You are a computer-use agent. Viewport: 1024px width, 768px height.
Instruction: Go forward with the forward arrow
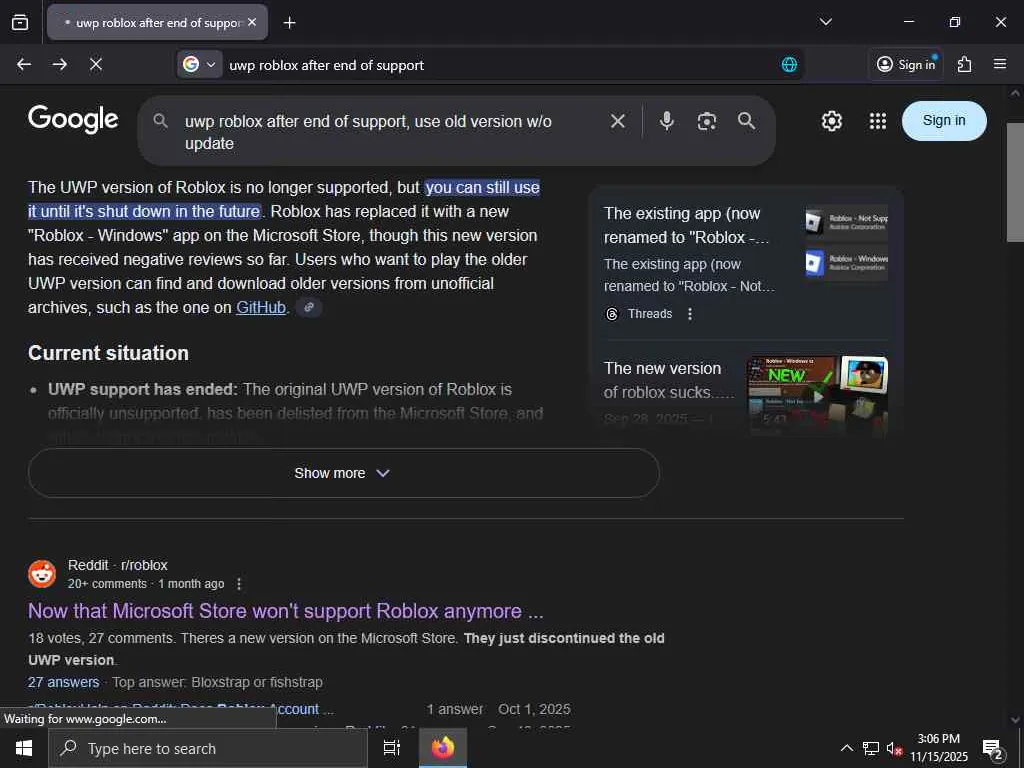59,64
